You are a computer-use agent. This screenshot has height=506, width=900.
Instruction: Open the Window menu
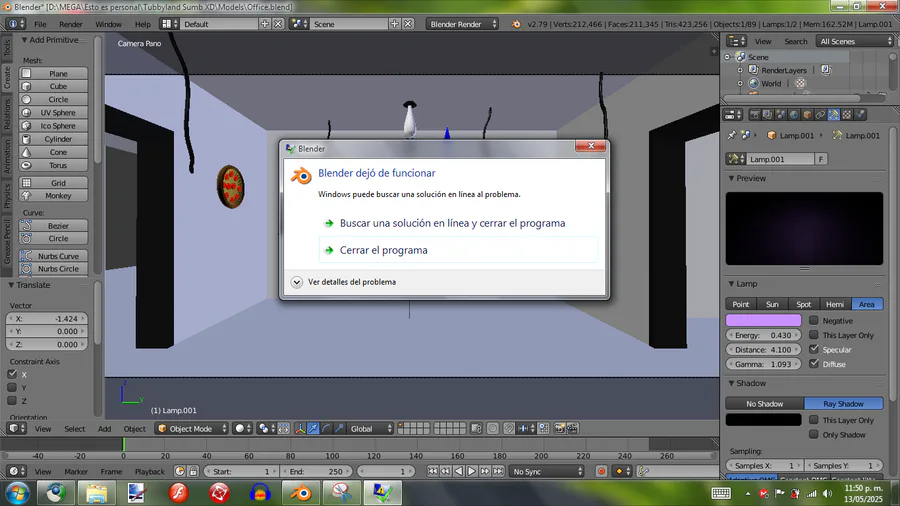coord(108,24)
